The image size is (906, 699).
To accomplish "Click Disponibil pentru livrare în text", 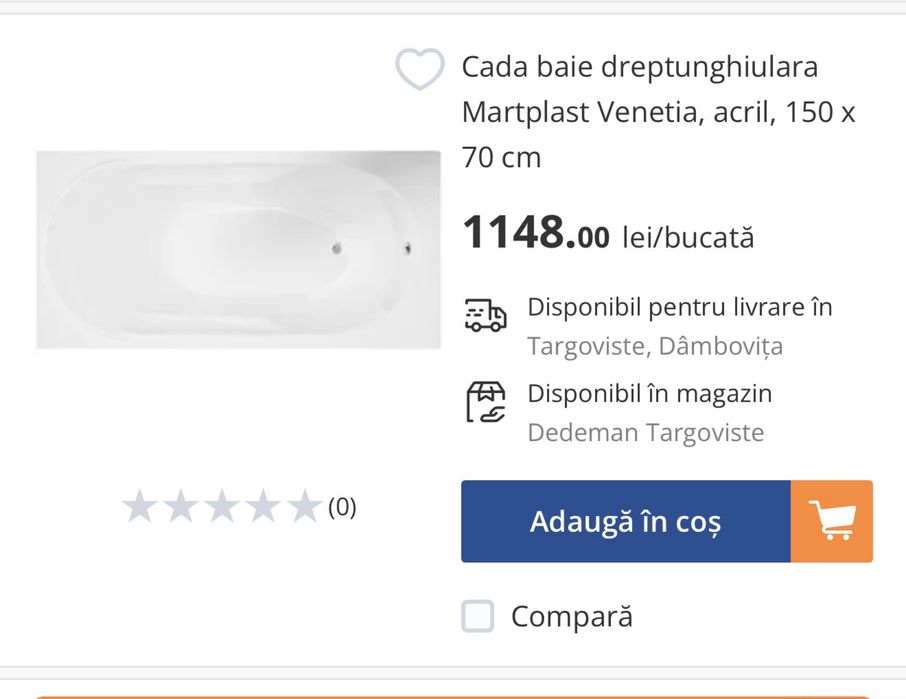I will tap(680, 306).
